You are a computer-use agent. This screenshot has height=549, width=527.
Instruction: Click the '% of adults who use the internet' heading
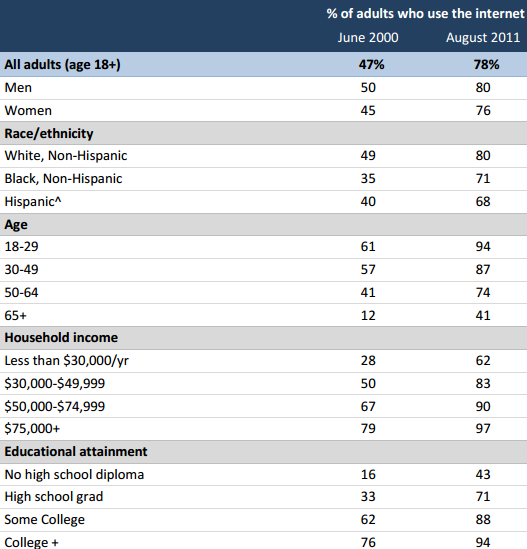(425, 14)
